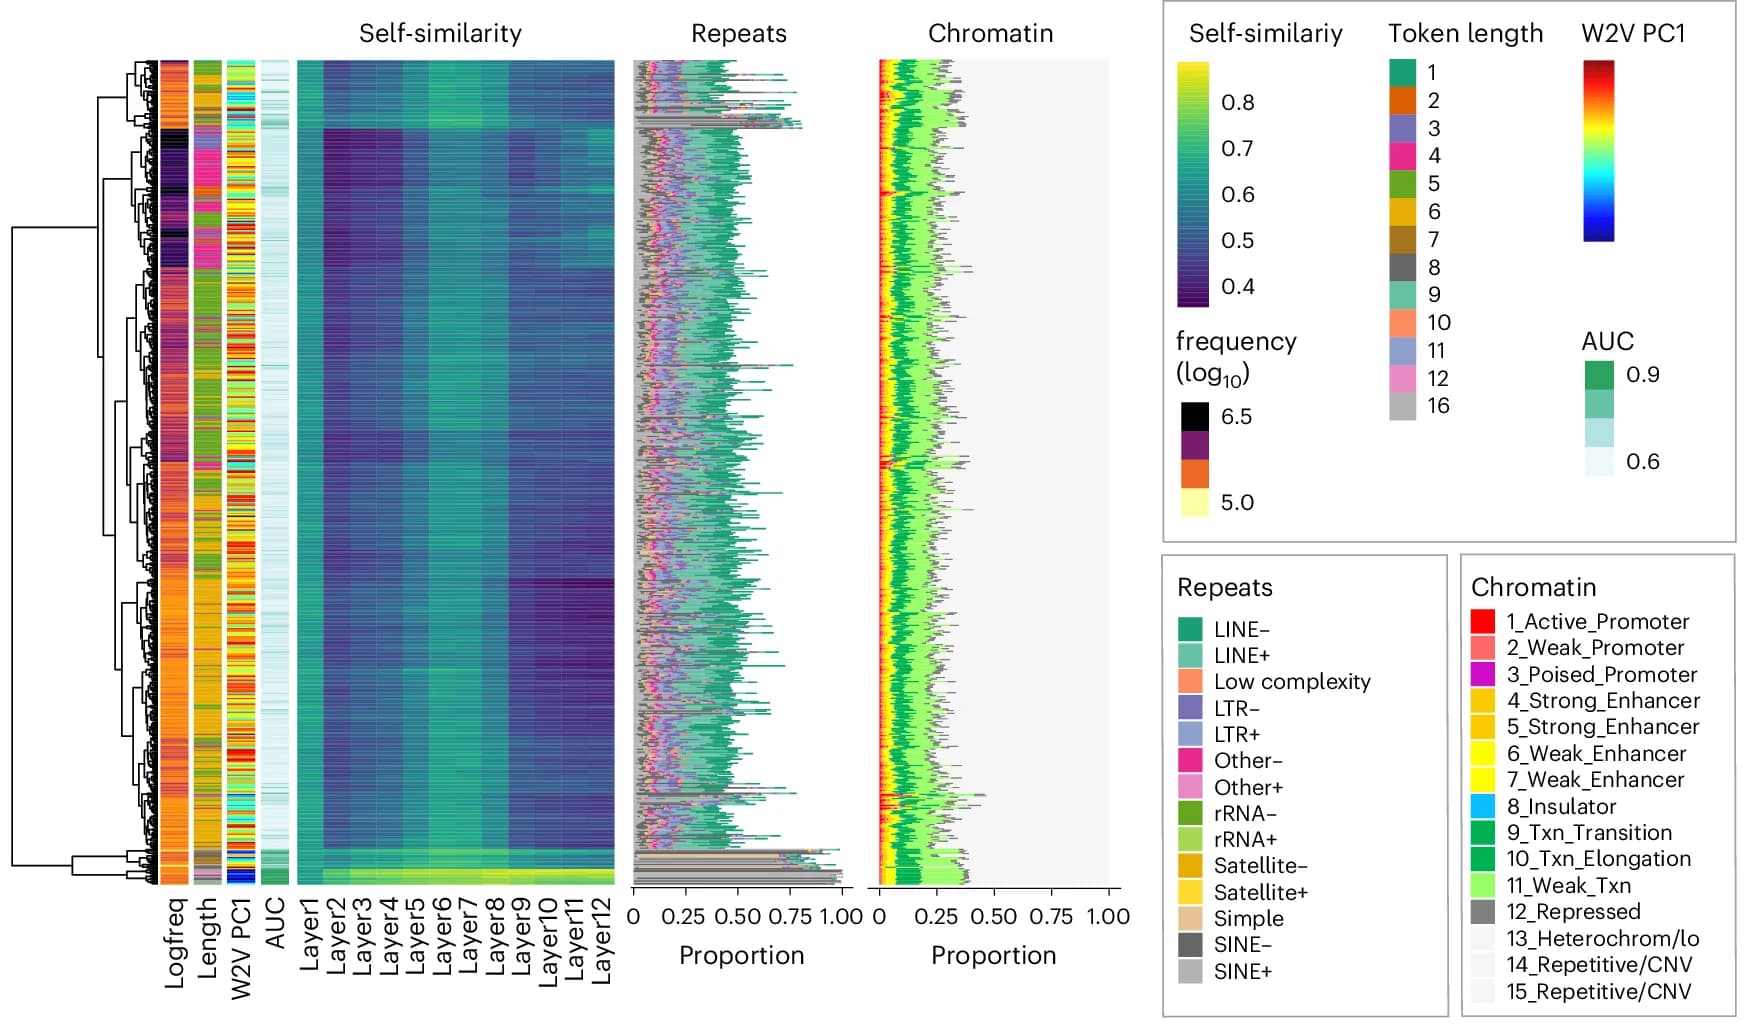Click the 10_Txn_Elongation legend label
1761x1026 pixels.
click(x=1599, y=858)
